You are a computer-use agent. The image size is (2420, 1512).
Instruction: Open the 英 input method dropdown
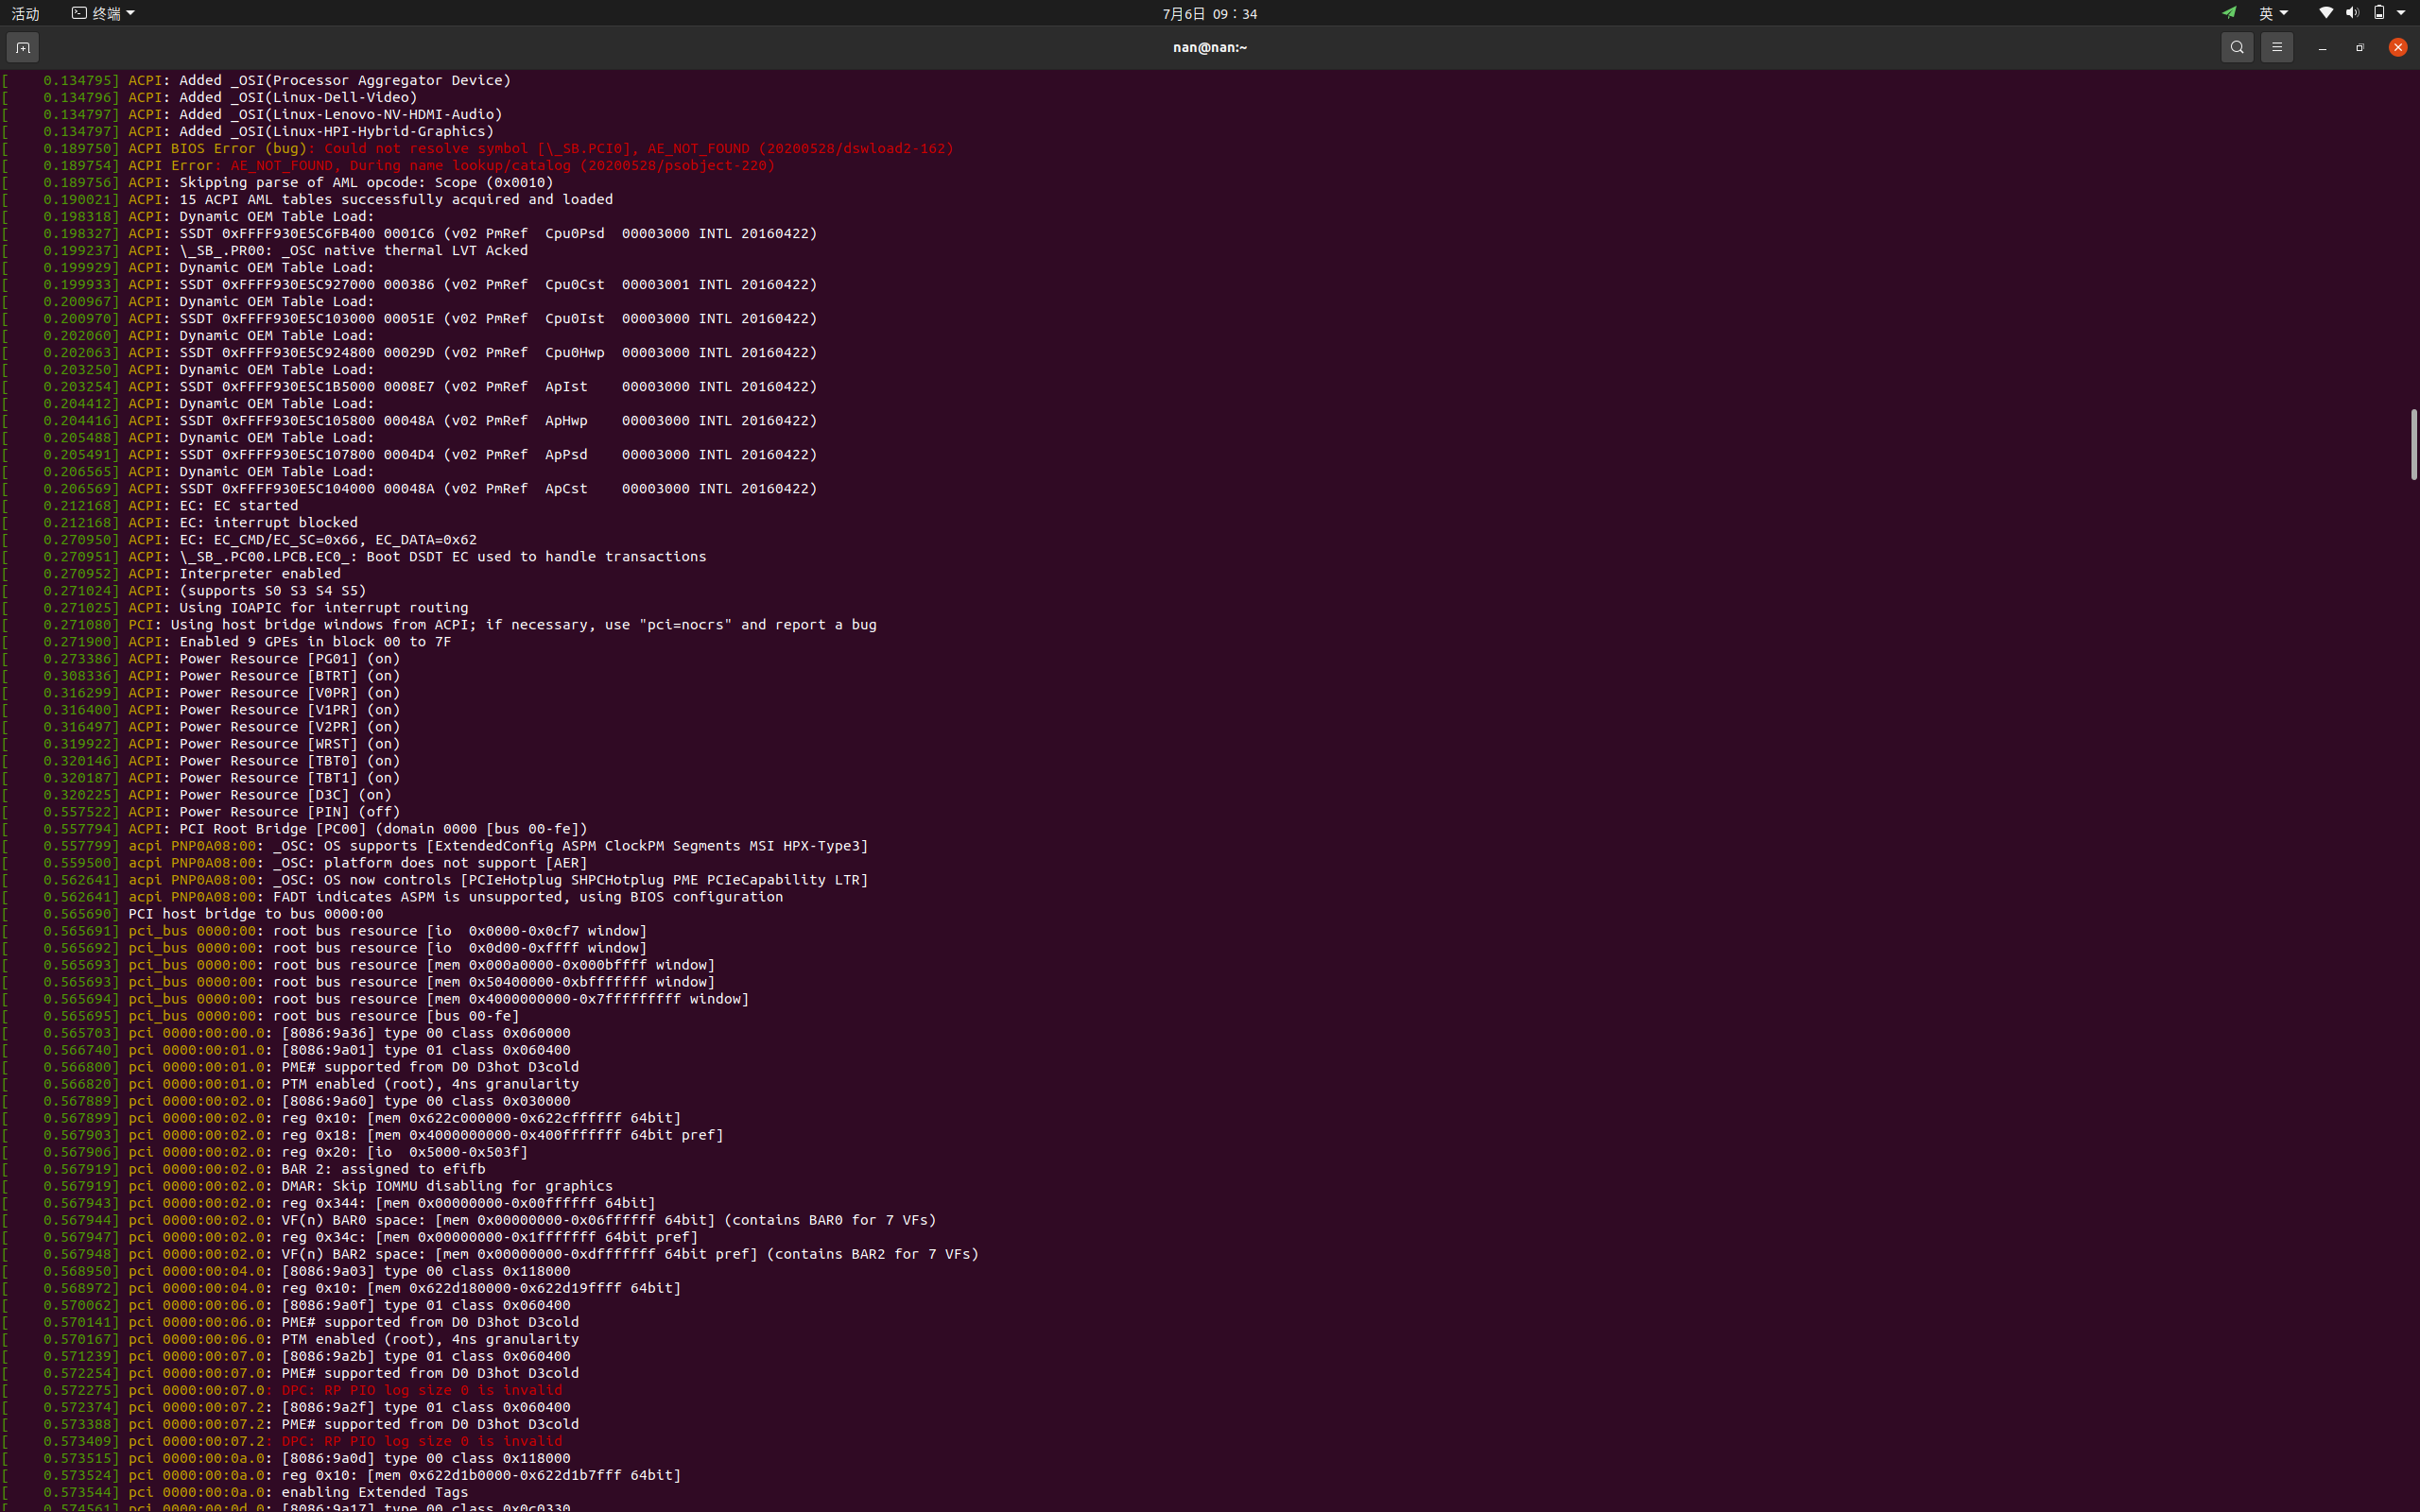point(2273,13)
